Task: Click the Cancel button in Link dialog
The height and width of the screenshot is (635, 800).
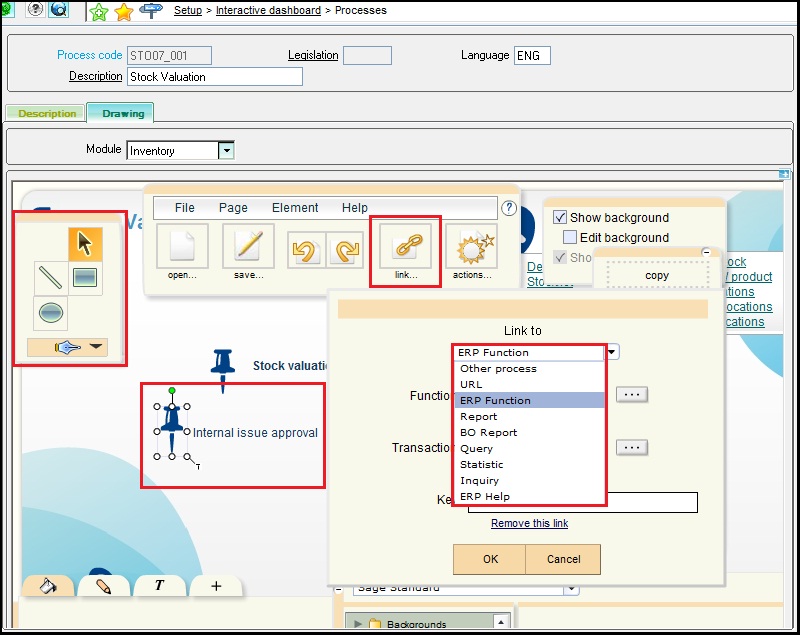Action: [563, 559]
